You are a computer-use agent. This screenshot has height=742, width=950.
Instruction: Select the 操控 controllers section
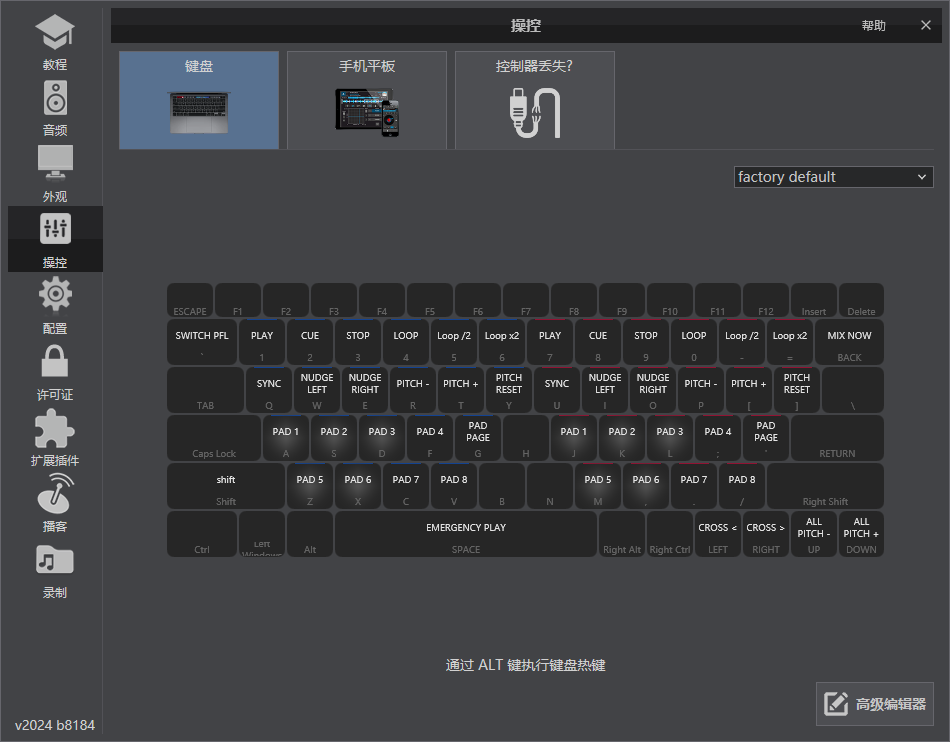point(55,239)
